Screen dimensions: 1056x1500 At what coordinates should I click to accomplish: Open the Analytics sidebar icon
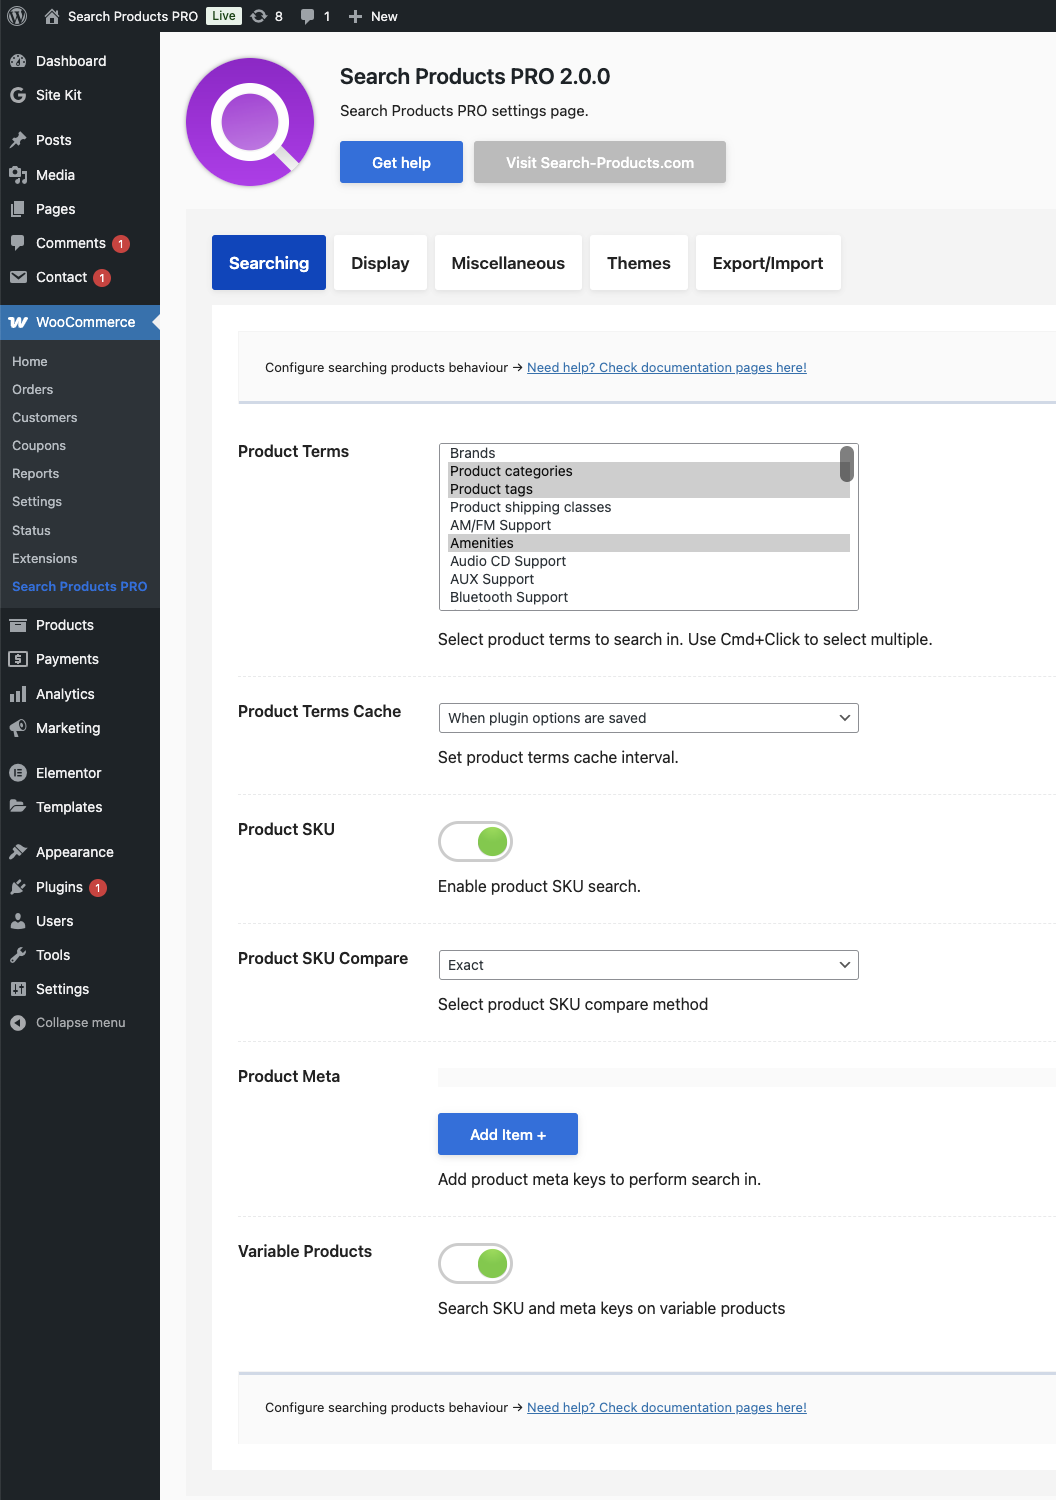[18, 693]
